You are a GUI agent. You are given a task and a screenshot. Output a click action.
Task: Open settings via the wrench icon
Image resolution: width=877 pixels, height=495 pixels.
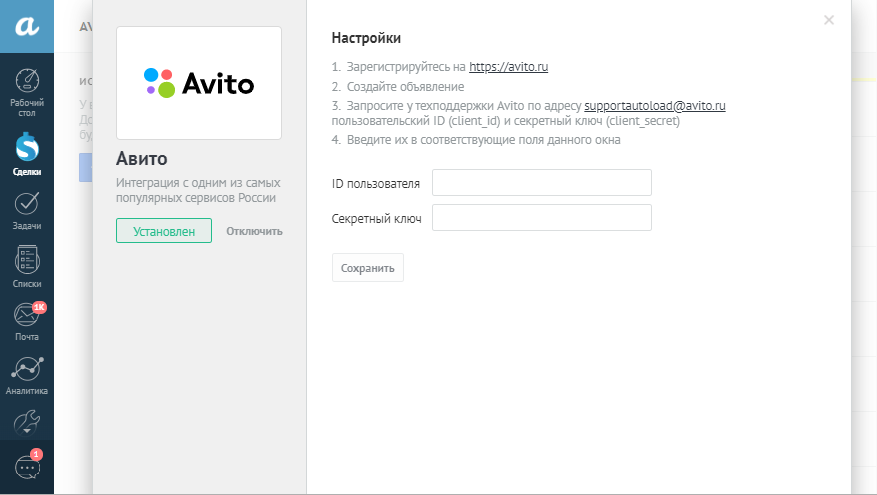point(27,422)
